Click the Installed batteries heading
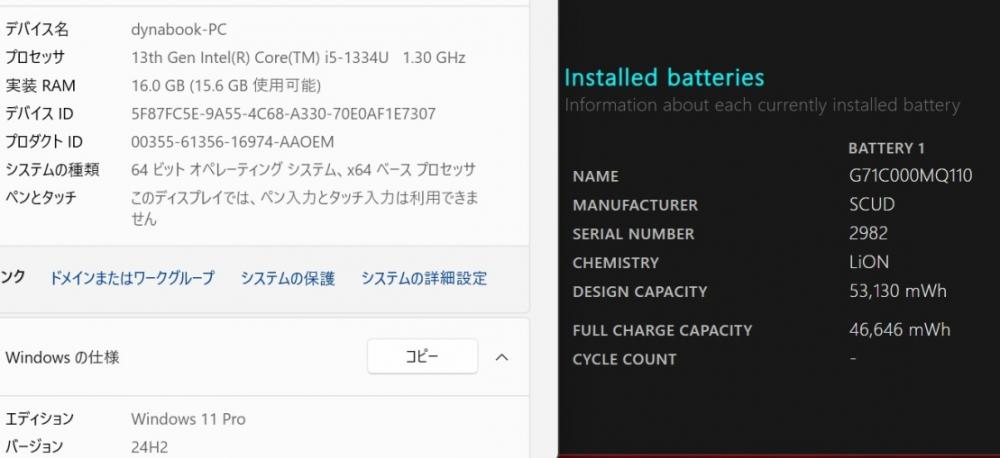This screenshot has height=458, width=1000. 664,78
